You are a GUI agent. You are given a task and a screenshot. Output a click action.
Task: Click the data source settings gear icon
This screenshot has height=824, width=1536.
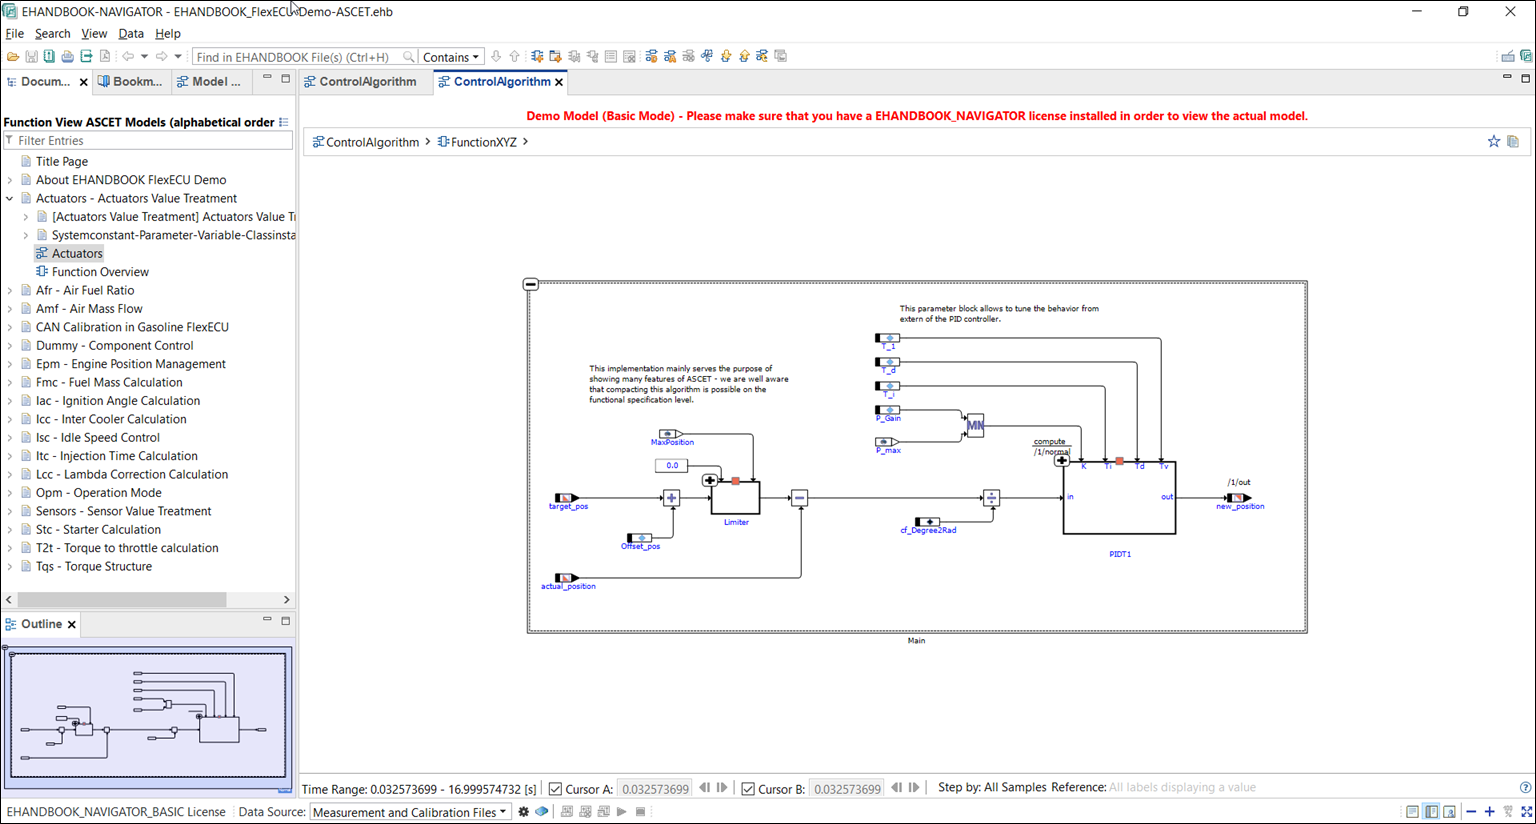[523, 812]
